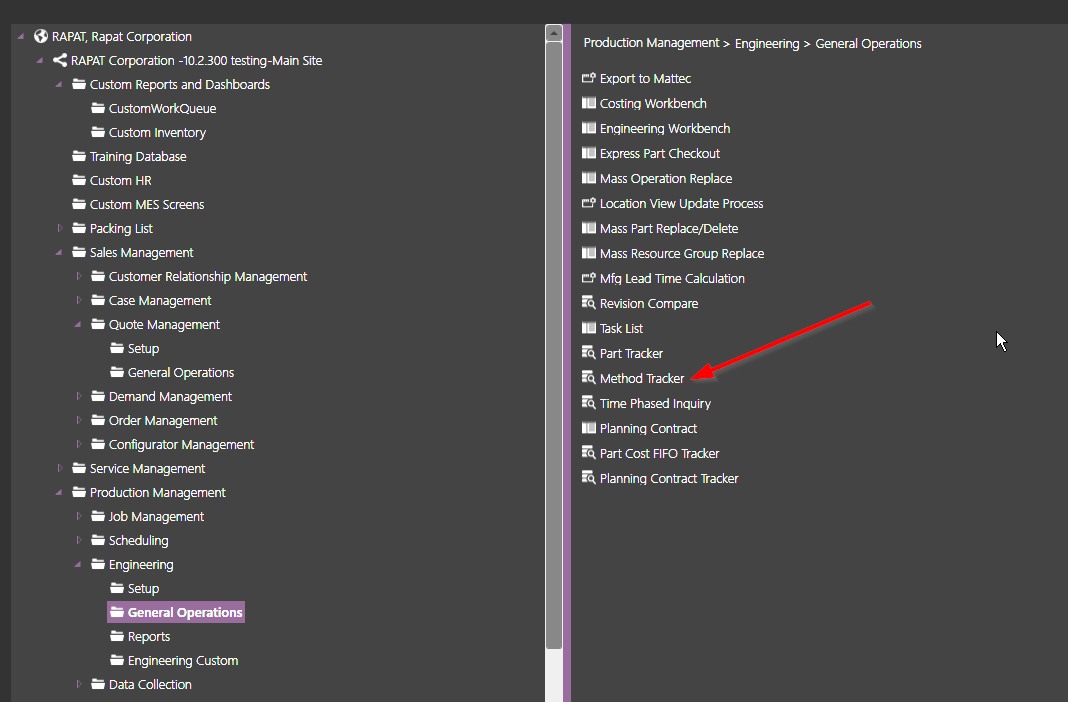Click the share icon next to RAPAT Corporation site
The height and width of the screenshot is (702, 1068).
click(60, 60)
